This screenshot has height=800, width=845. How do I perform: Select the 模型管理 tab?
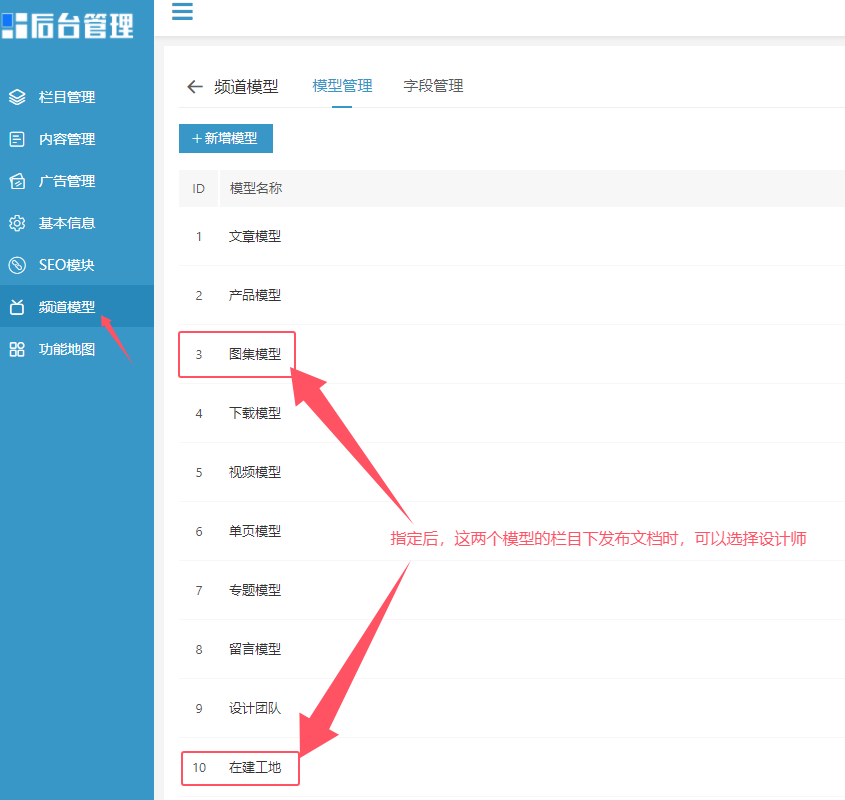(342, 86)
